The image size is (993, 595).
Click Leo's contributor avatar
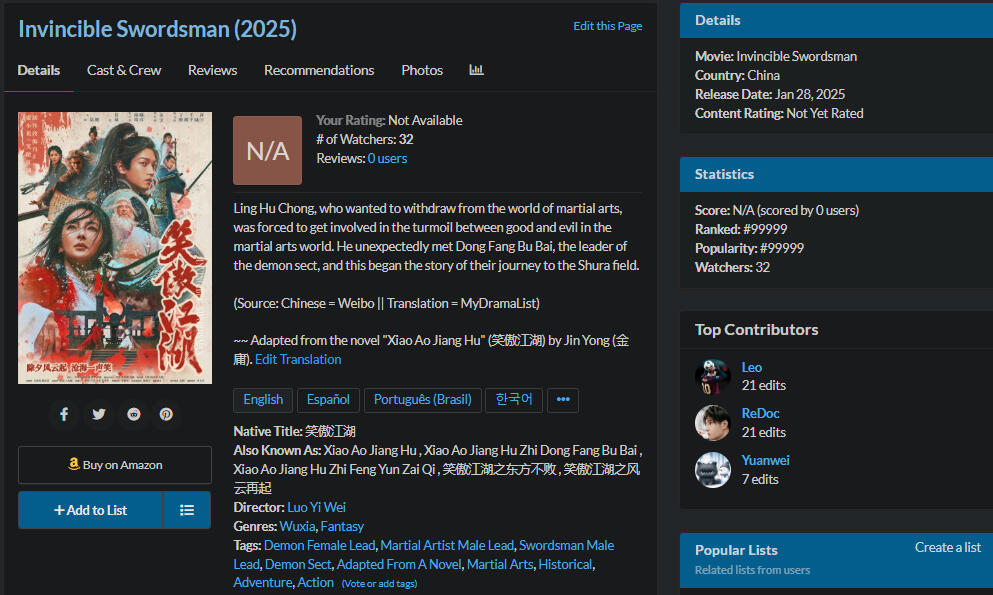point(713,376)
